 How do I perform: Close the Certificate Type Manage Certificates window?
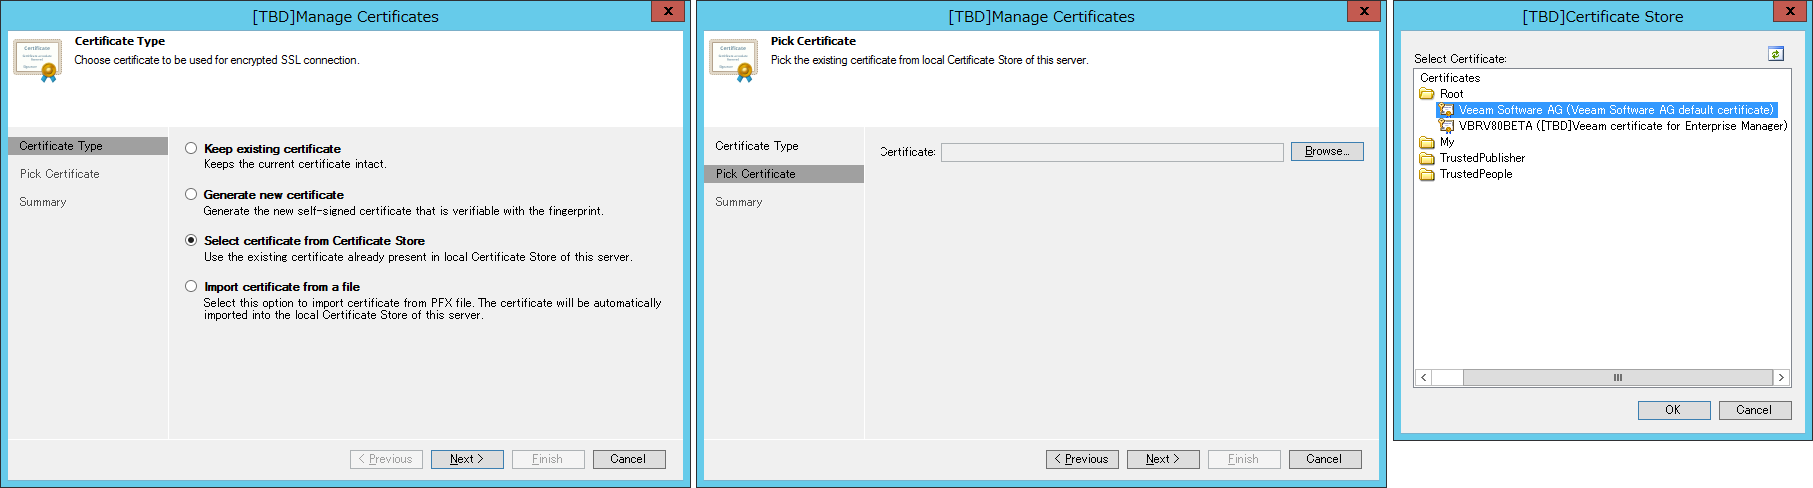click(x=667, y=11)
